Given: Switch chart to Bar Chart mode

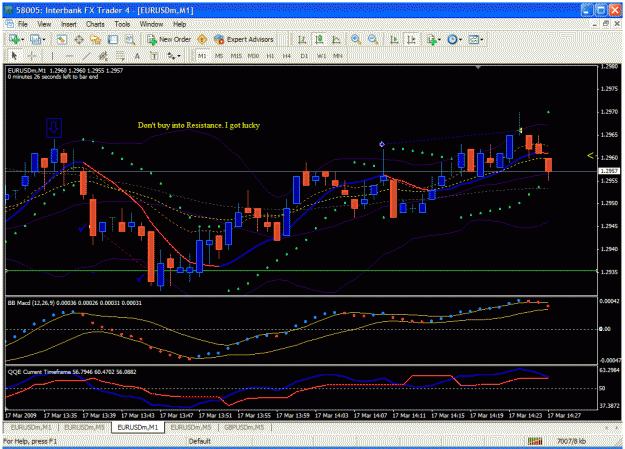Looking at the screenshot, I should click(x=302, y=39).
